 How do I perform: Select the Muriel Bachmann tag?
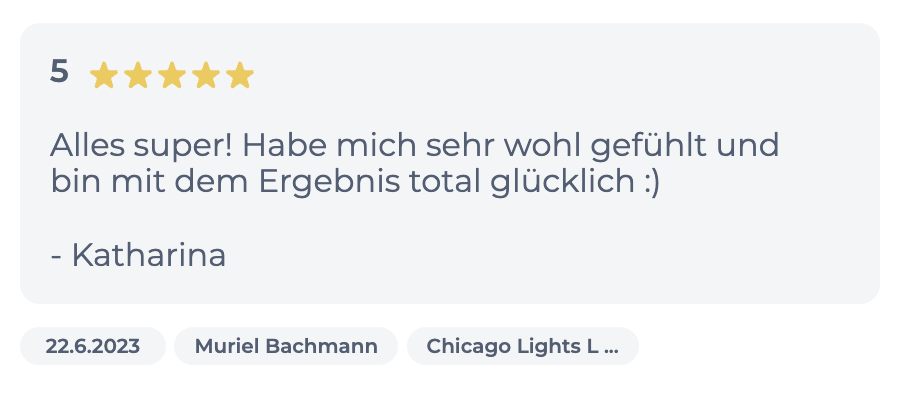tap(286, 346)
